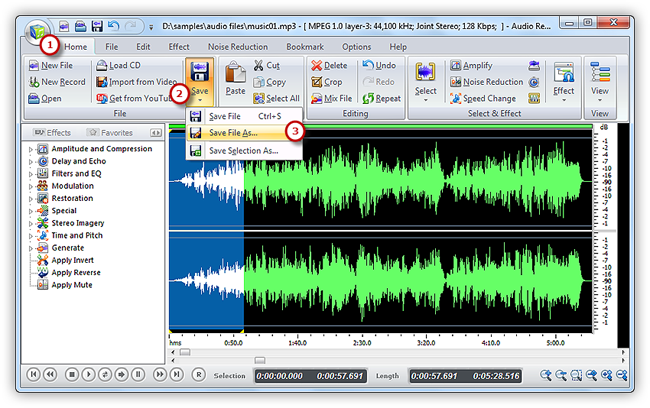Select Apply Invert effect

click(x=73, y=260)
